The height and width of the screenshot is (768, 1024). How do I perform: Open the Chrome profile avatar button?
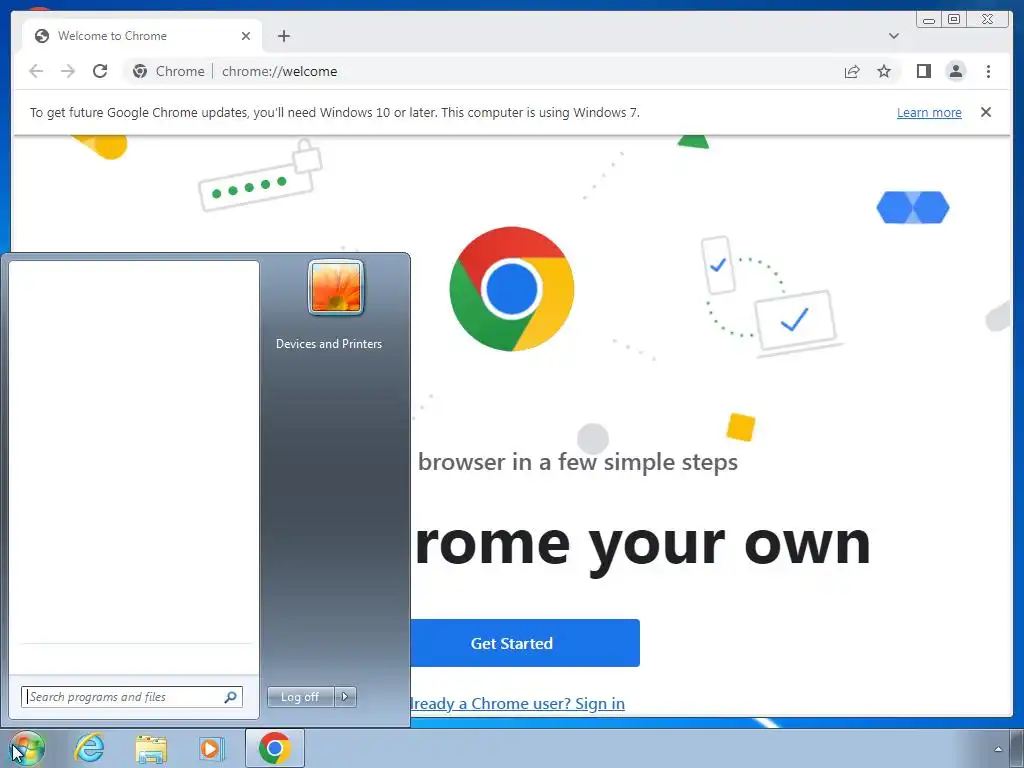click(955, 71)
